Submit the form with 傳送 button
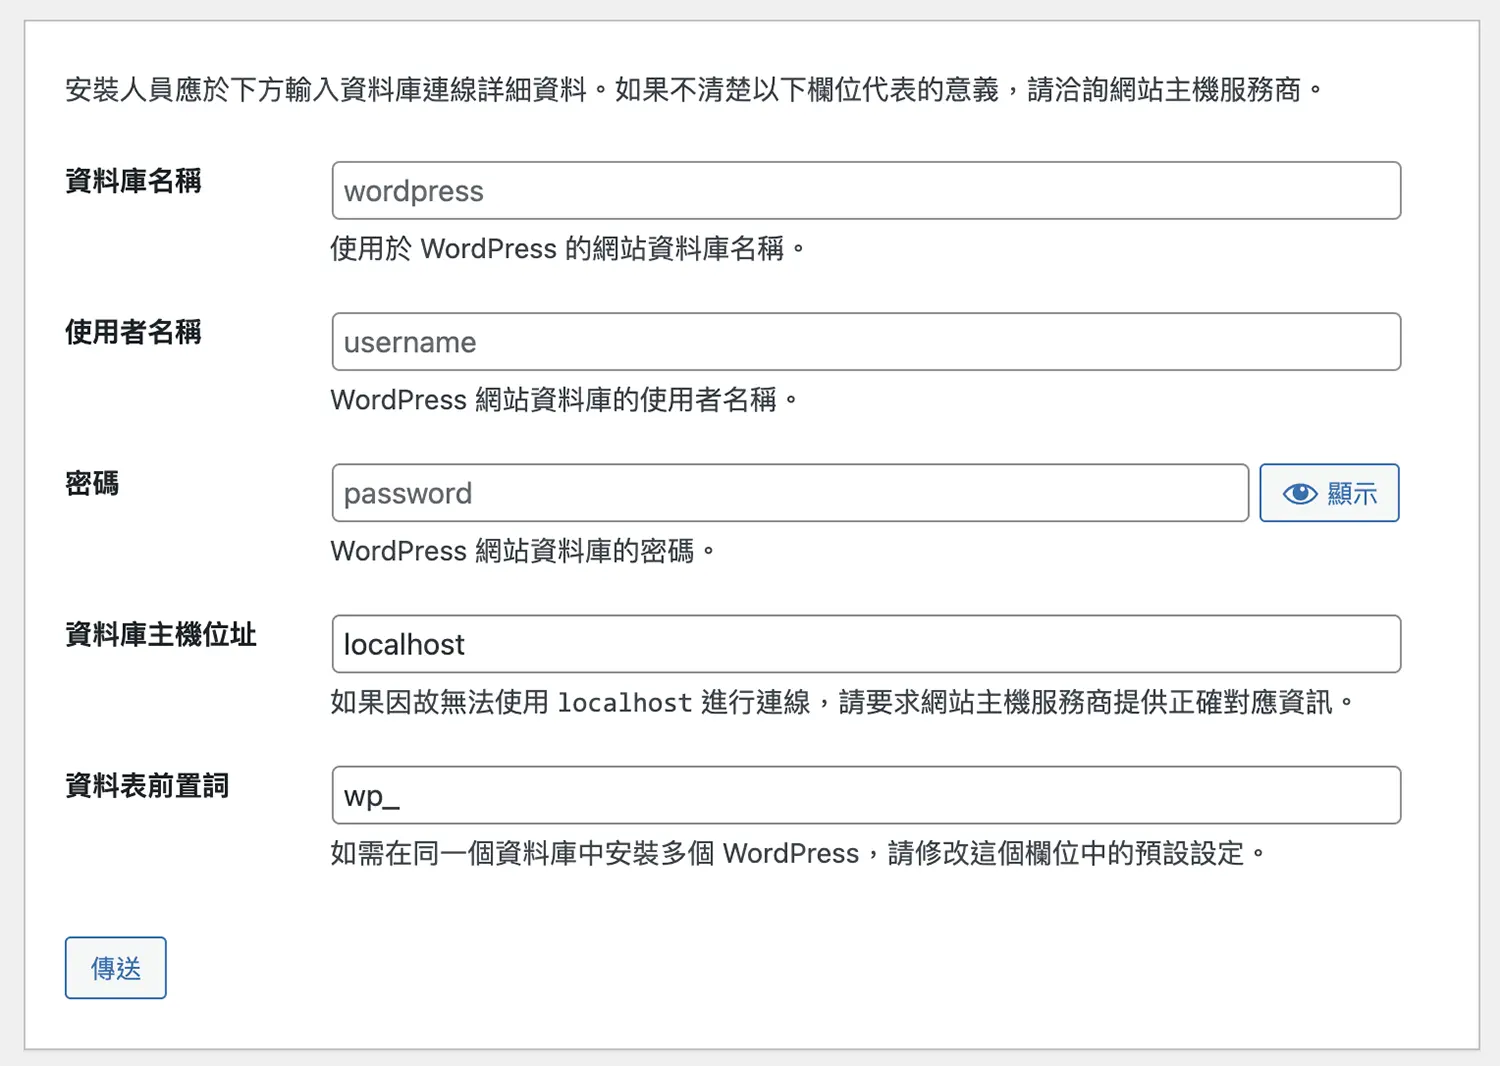Screen dimensions: 1500x1066 (x=116, y=968)
